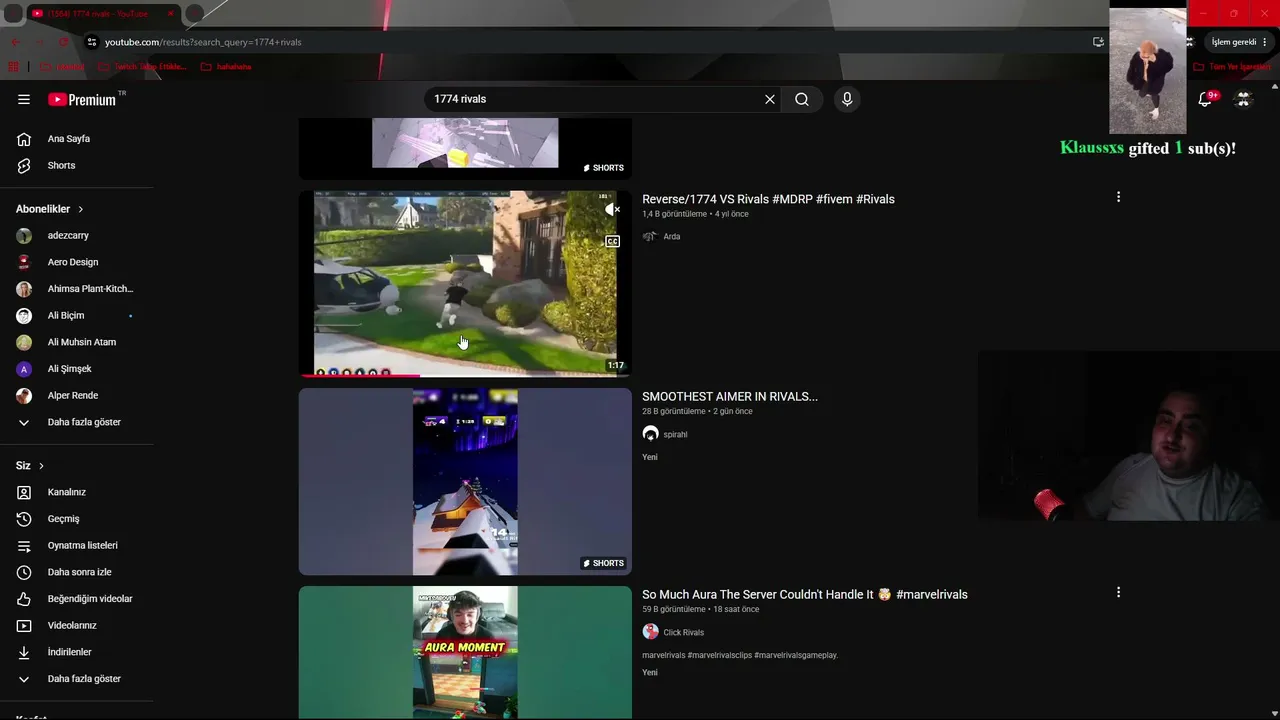Expand the Siz section
1280x720 pixels.
point(30,466)
